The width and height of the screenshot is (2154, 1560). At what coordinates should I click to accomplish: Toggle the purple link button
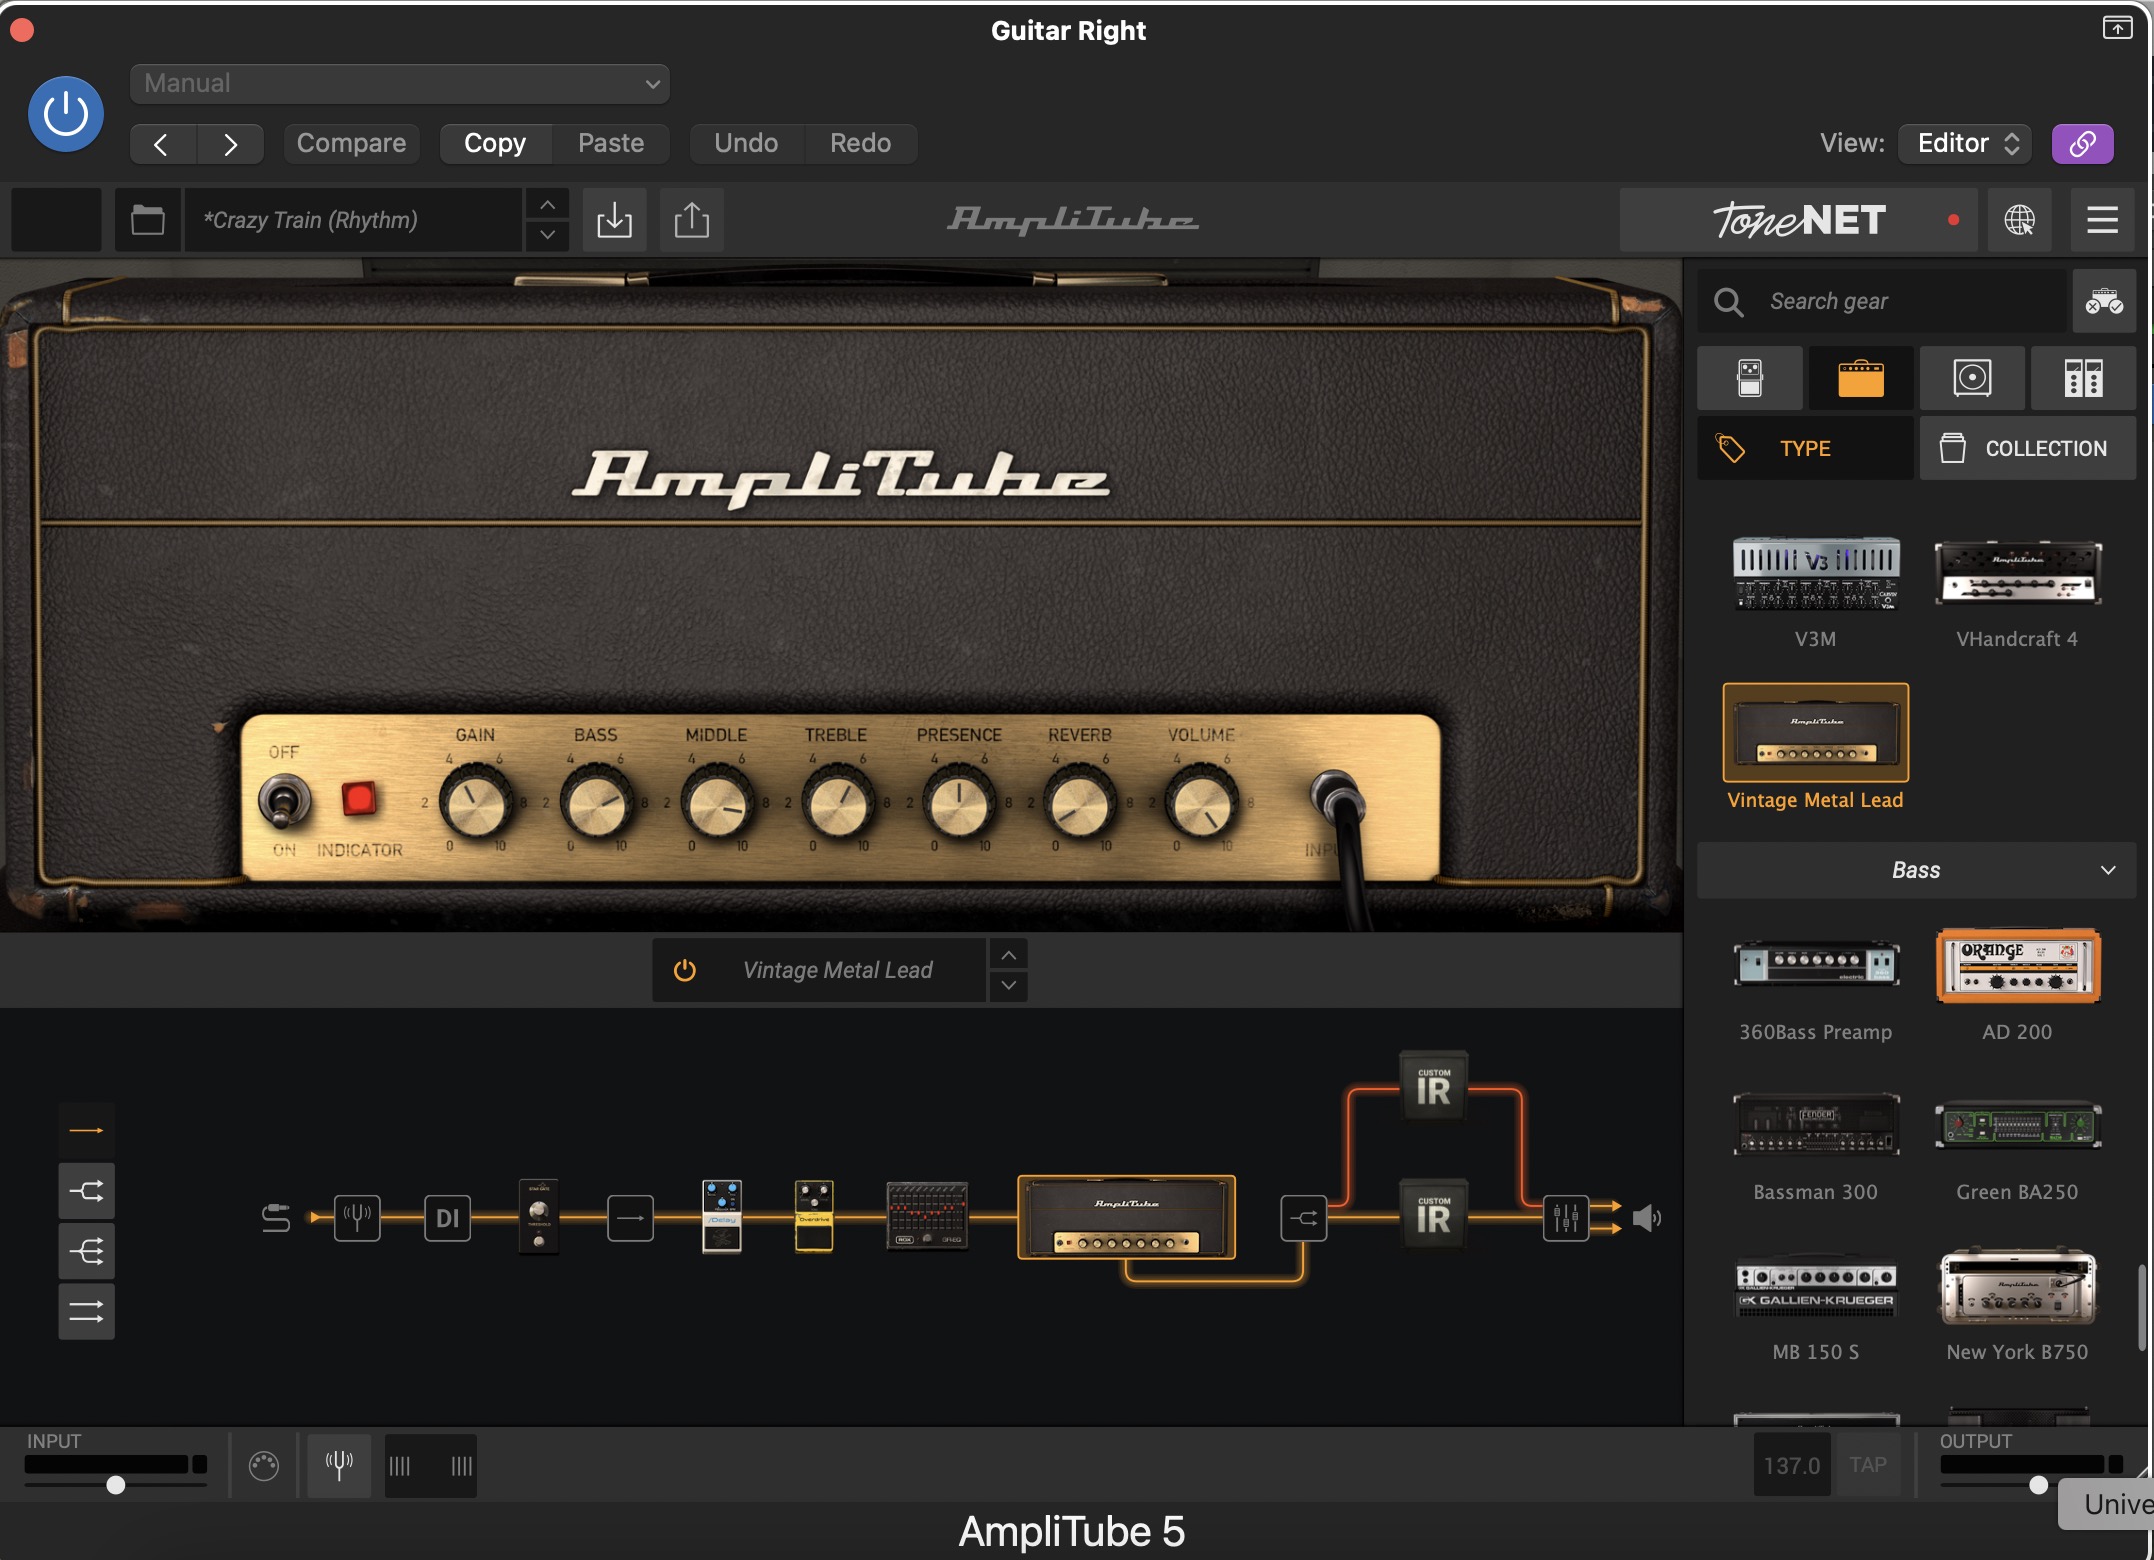(2082, 144)
